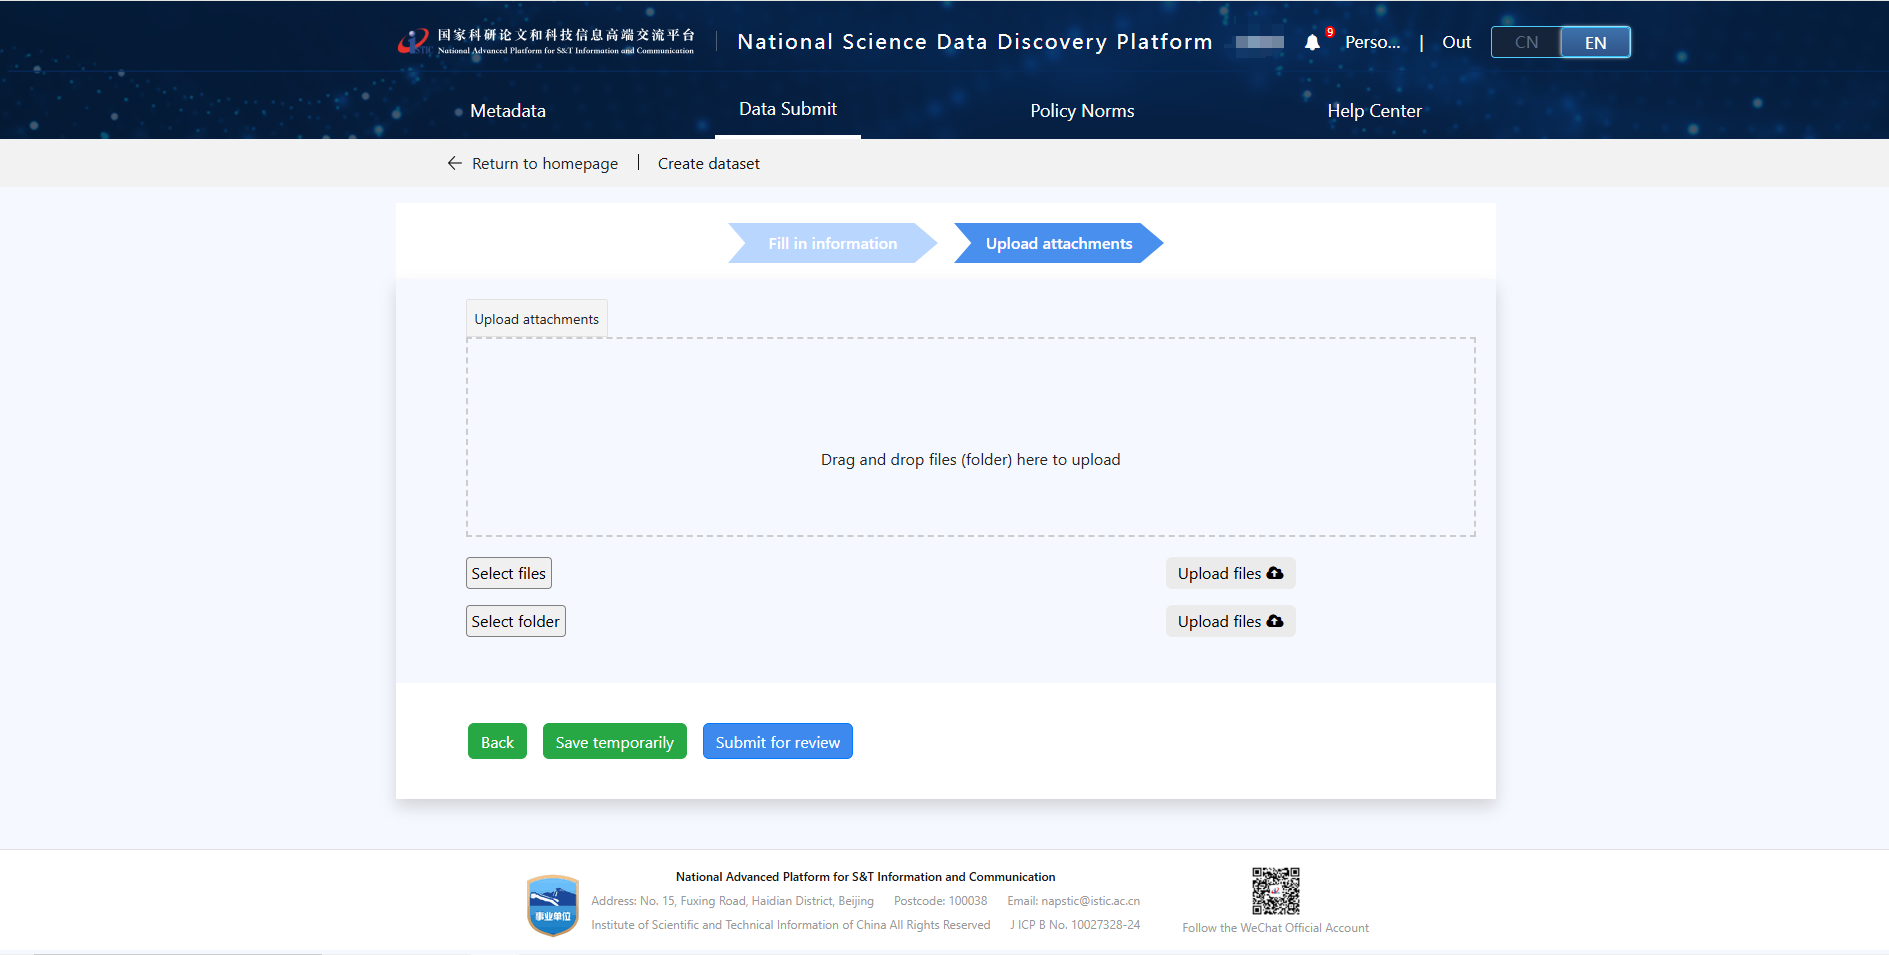Click the green Save temporarily button
Viewport: 1889px width, 955px height.
tap(614, 742)
